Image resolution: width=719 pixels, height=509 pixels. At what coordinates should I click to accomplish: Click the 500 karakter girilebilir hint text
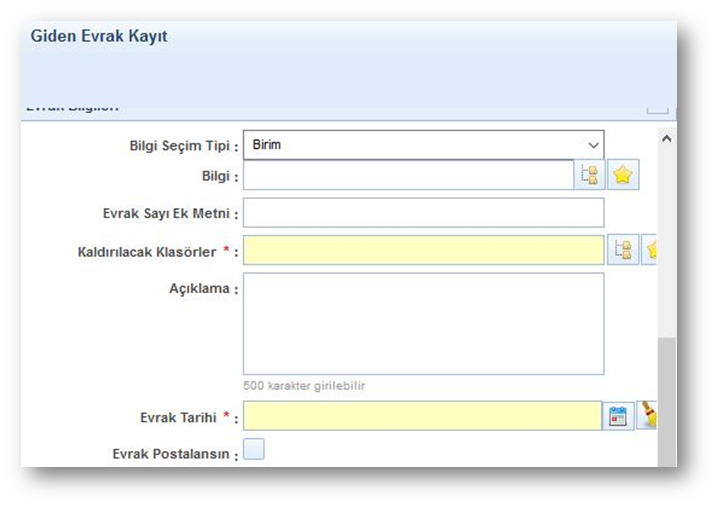(304, 385)
